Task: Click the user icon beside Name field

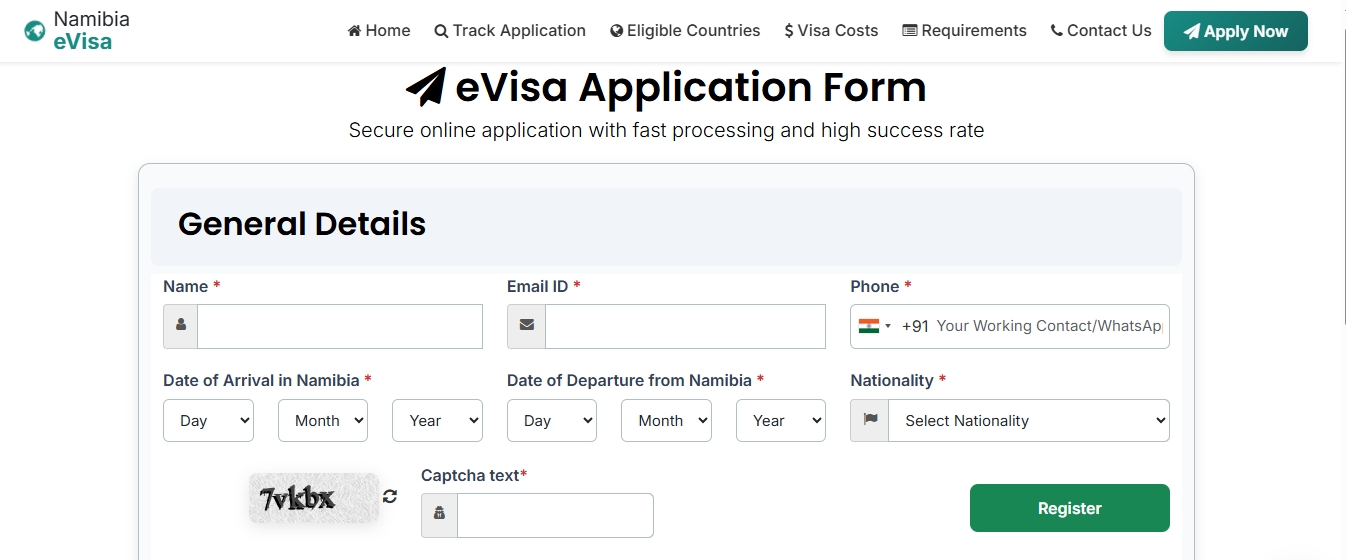Action: [181, 326]
